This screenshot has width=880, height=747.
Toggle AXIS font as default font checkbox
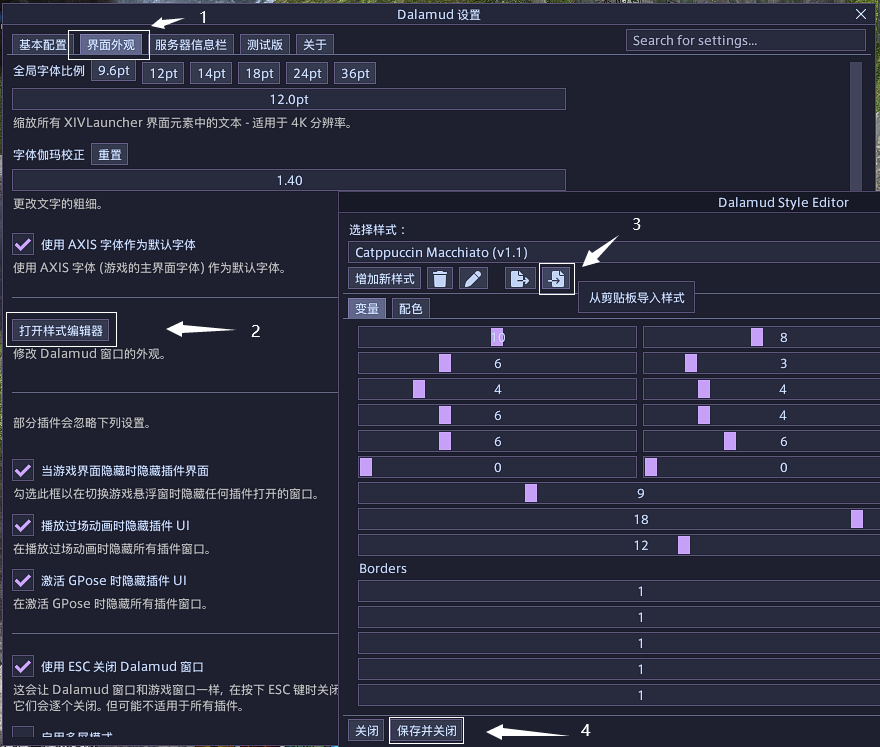tap(23, 244)
